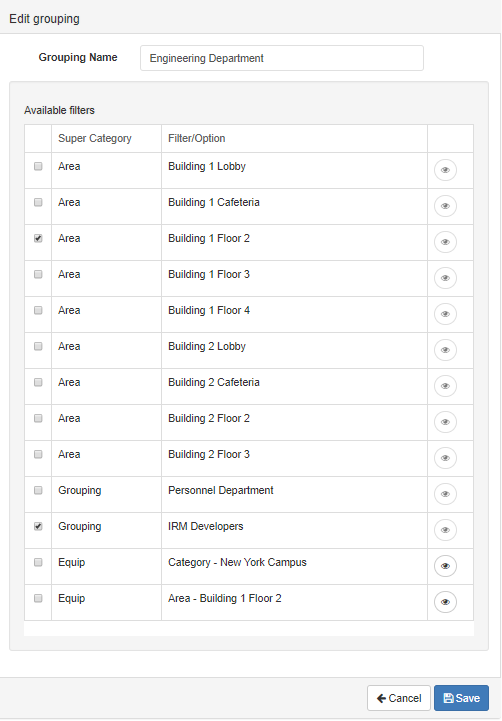View IRM Developers grouping eye icon
Screen dimensions: 502x721
(x=445, y=530)
